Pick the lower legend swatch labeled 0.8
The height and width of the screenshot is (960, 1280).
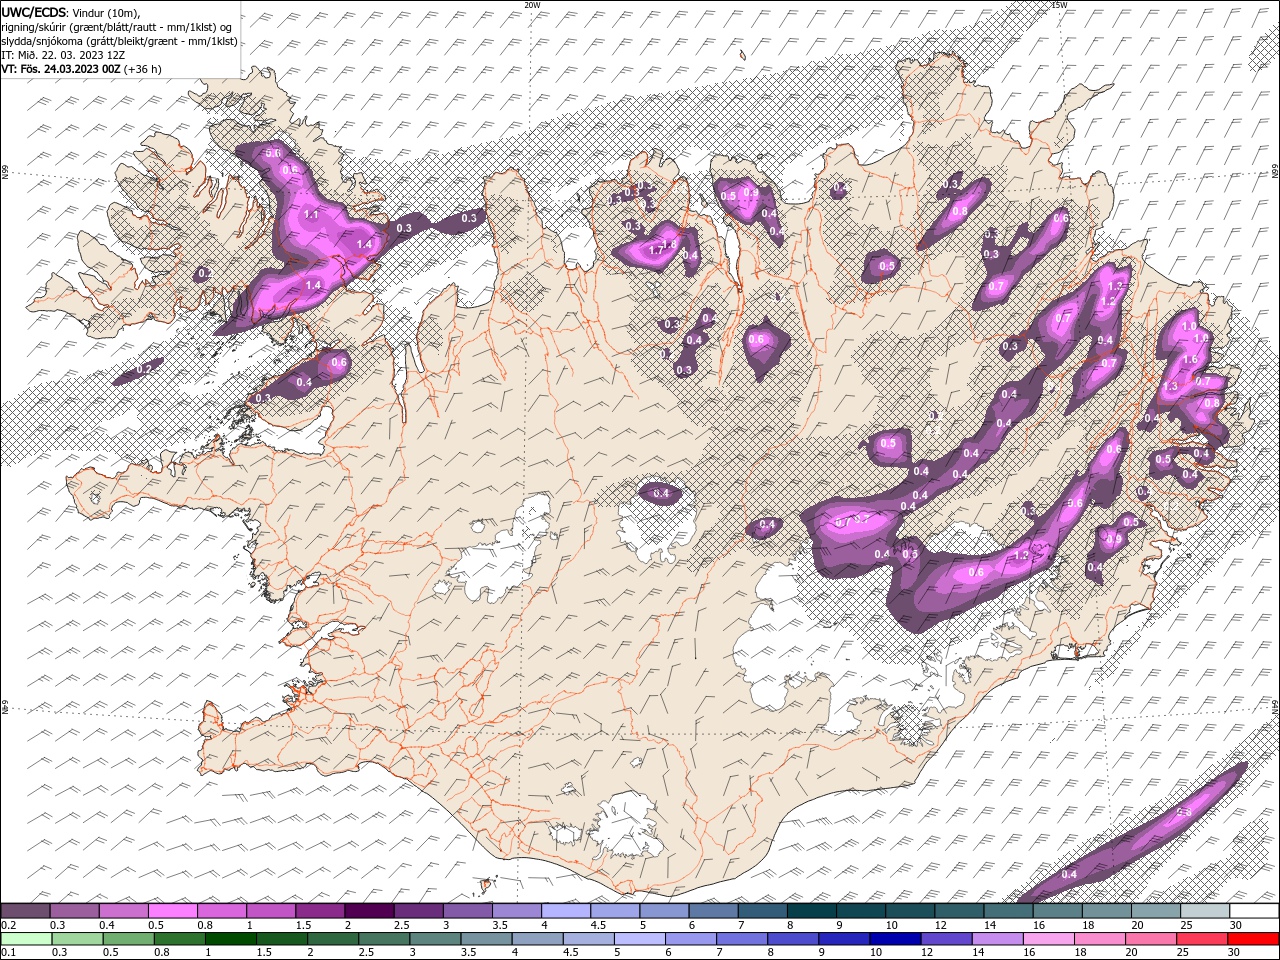coord(179,939)
